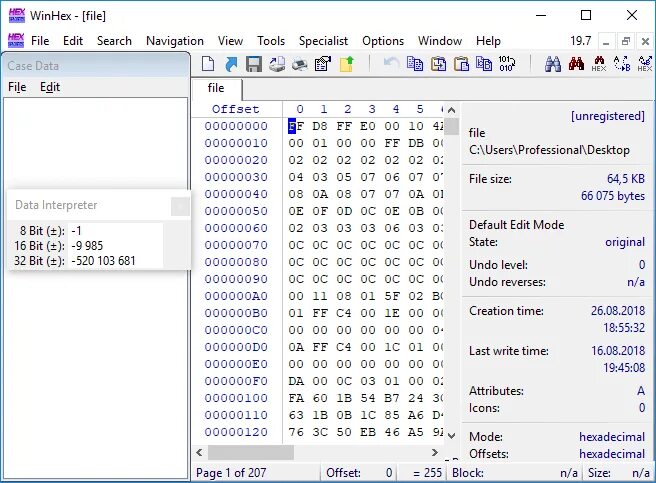
Task: Click the 16 Bit value -9 985
Action: click(87, 246)
